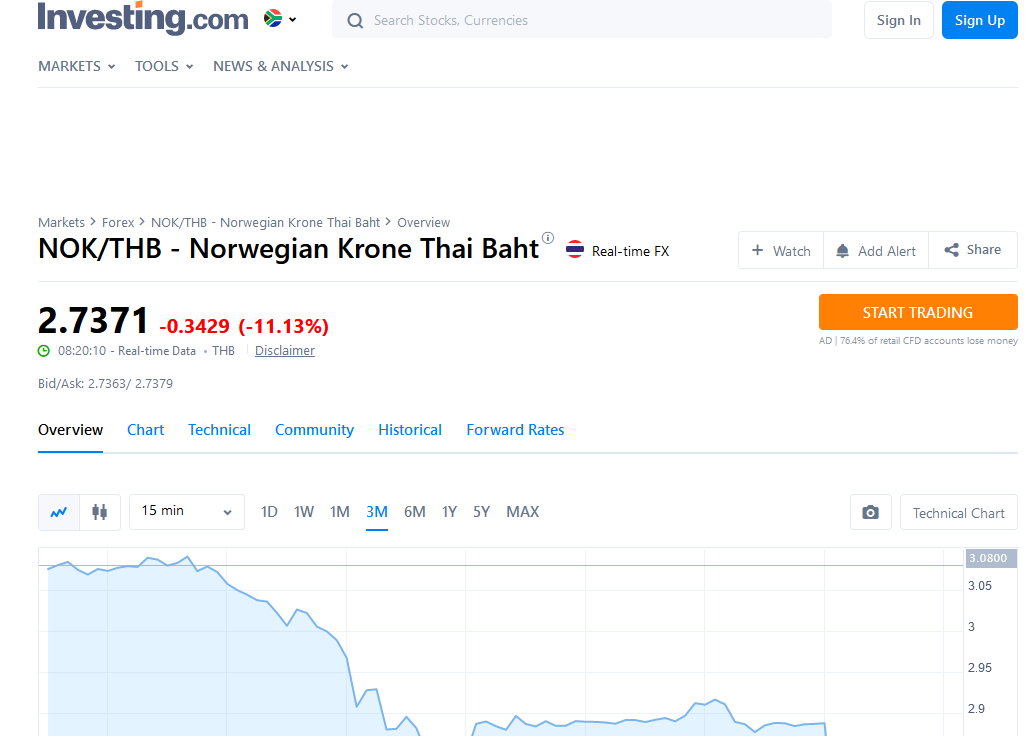This screenshot has height=736, width=1027.
Task: Open the 15 min interval dropdown
Action: tap(187, 512)
